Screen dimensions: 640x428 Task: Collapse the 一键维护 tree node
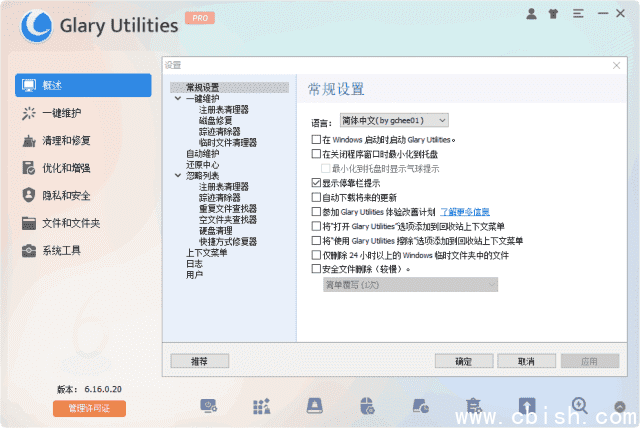177,99
